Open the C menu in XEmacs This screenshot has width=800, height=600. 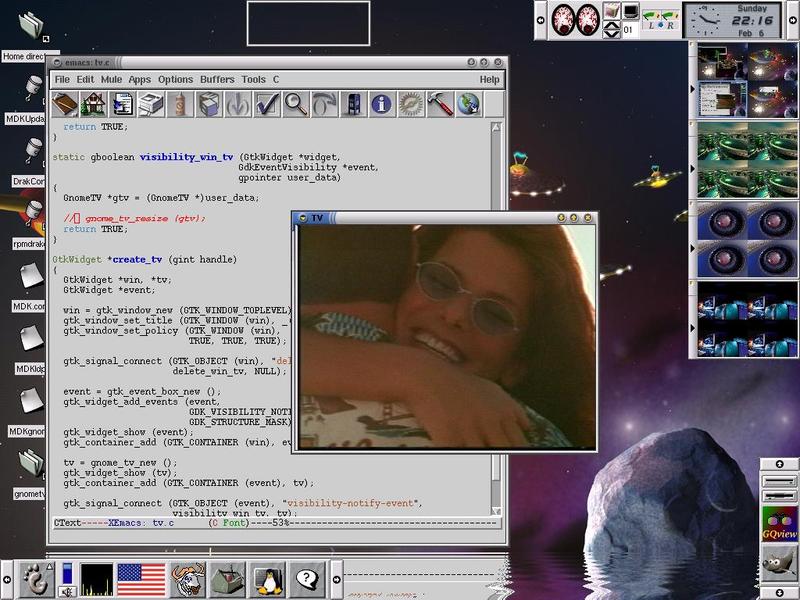(x=276, y=80)
